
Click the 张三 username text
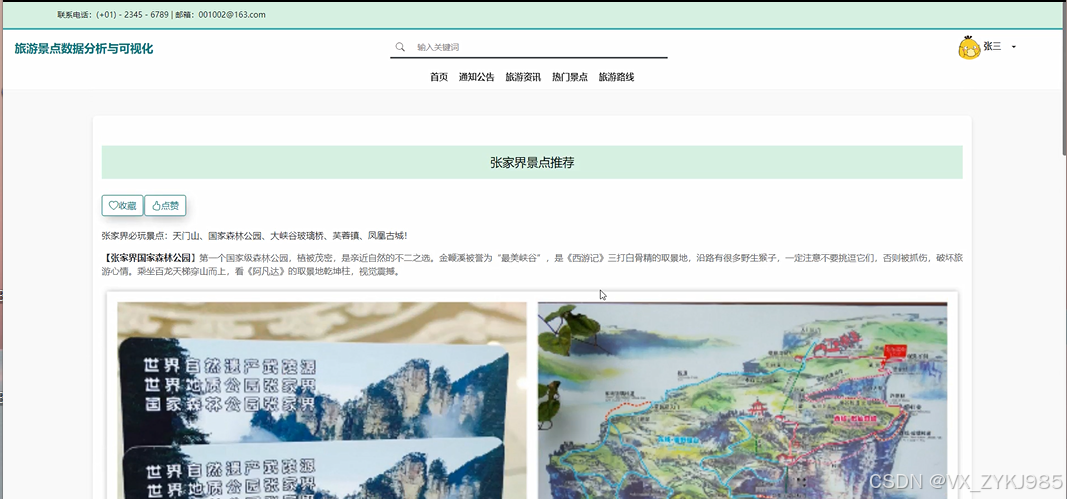992,46
